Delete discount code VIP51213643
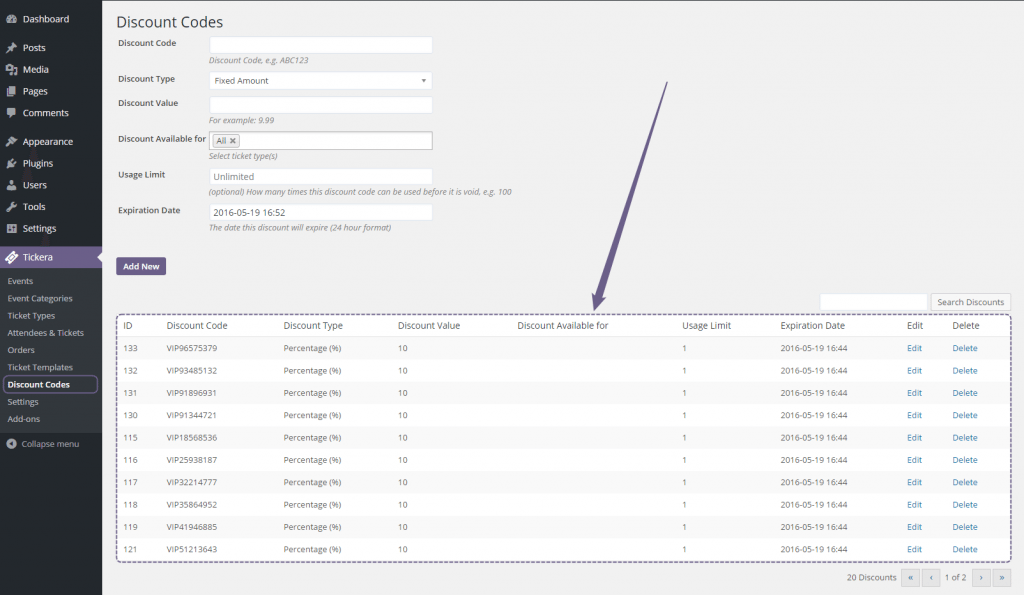 965,549
